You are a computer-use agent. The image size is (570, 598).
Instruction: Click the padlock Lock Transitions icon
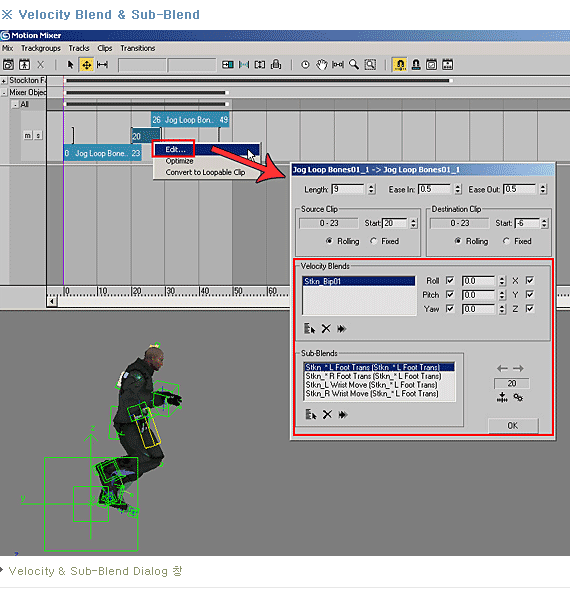point(276,64)
